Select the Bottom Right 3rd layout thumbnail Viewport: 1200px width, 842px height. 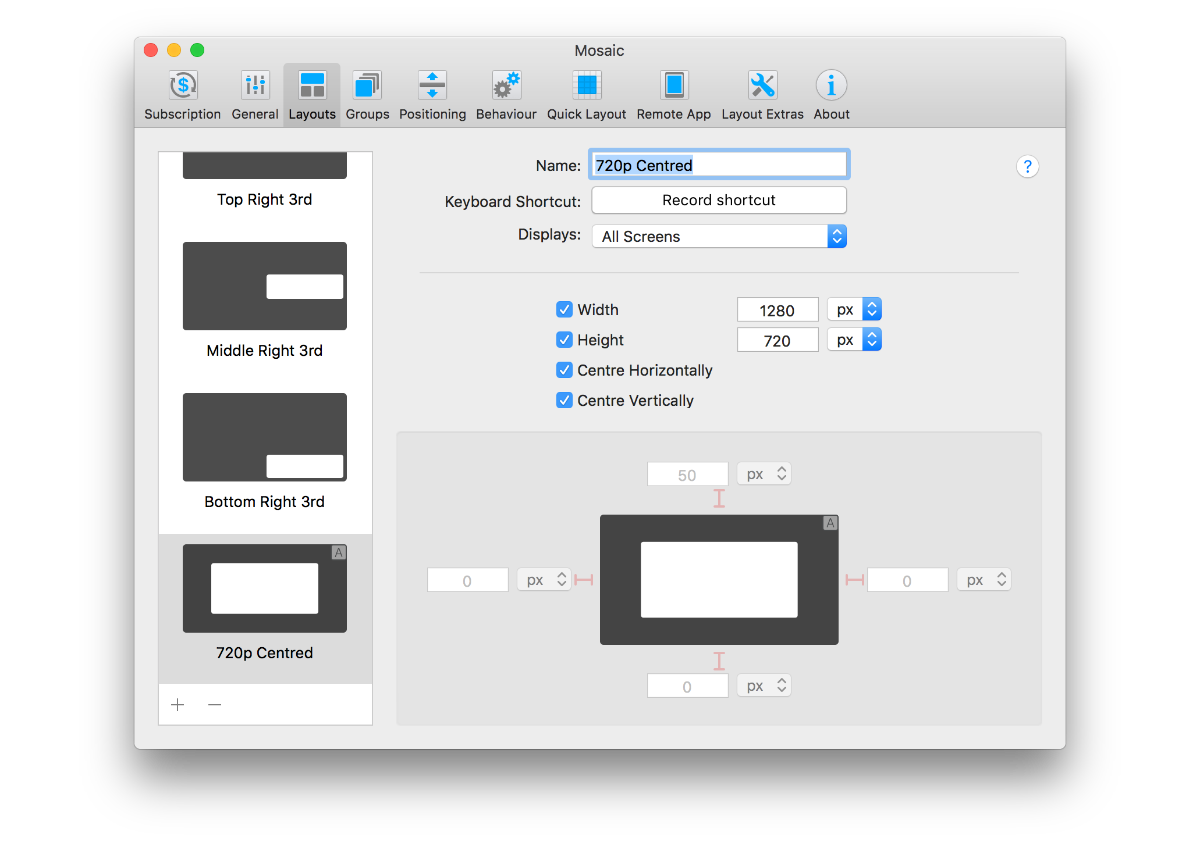click(x=265, y=437)
